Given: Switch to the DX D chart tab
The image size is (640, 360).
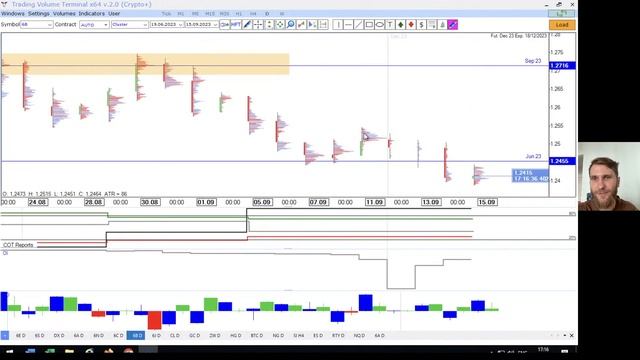Looking at the screenshot, I should (x=59, y=336).
